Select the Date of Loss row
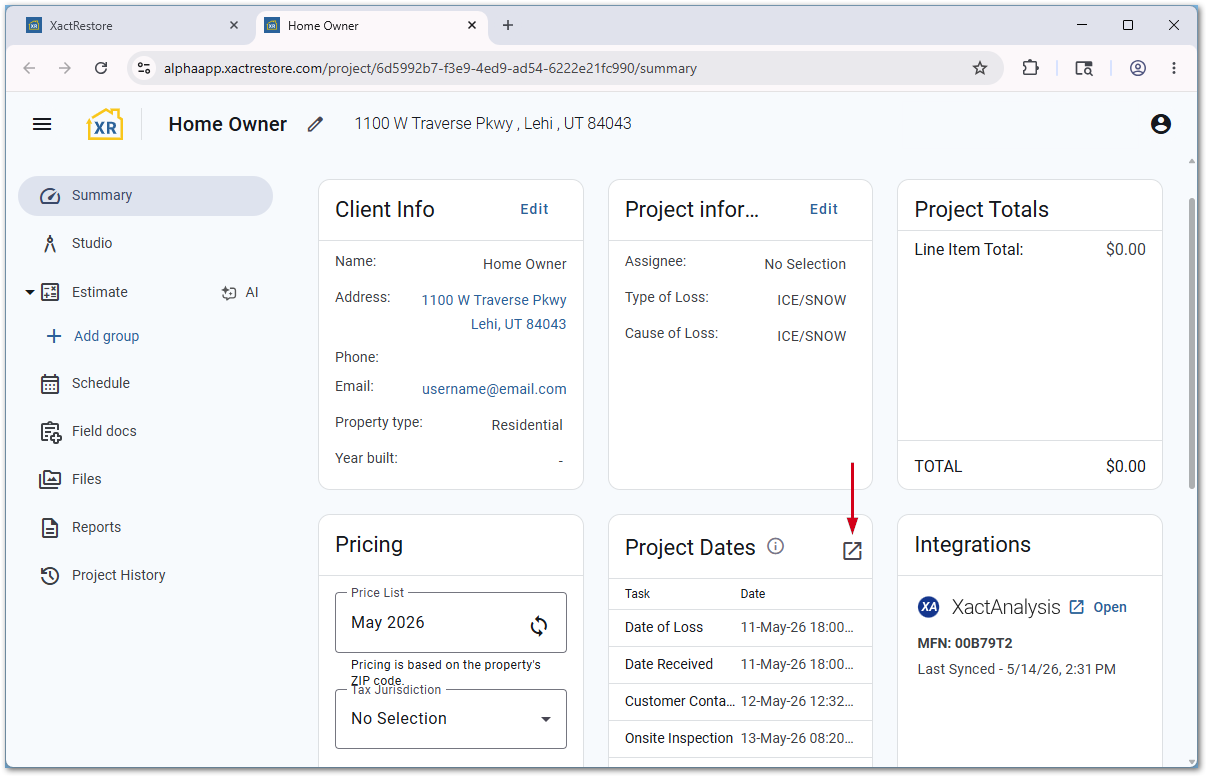Image resolution: width=1207 pixels, height=777 pixels. pos(740,628)
